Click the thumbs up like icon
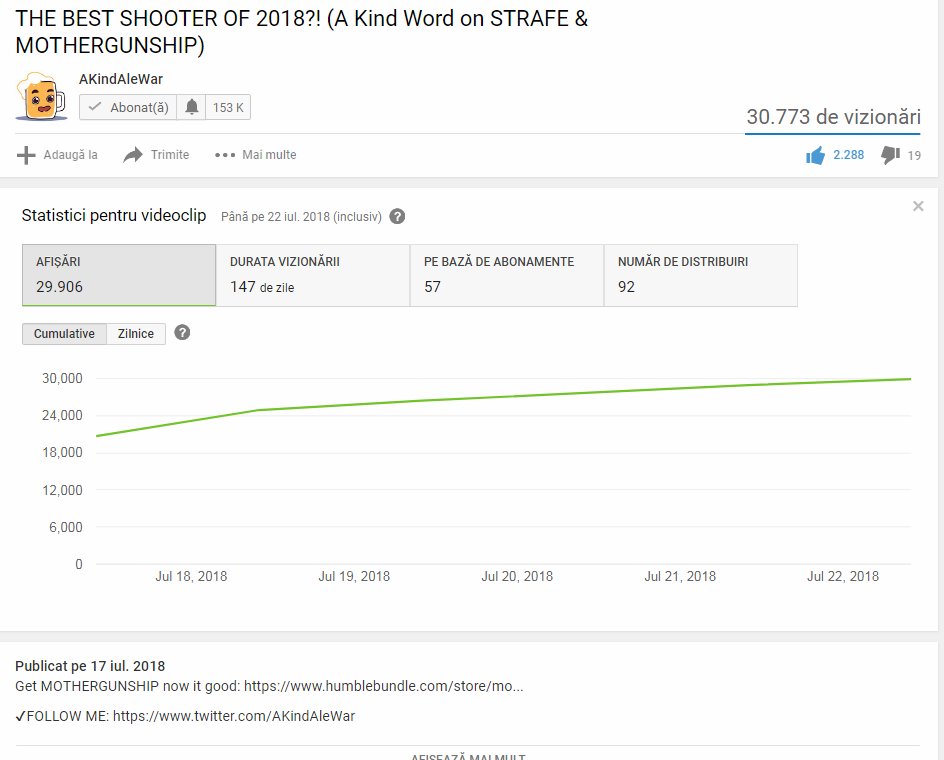This screenshot has width=944, height=760. [x=815, y=155]
